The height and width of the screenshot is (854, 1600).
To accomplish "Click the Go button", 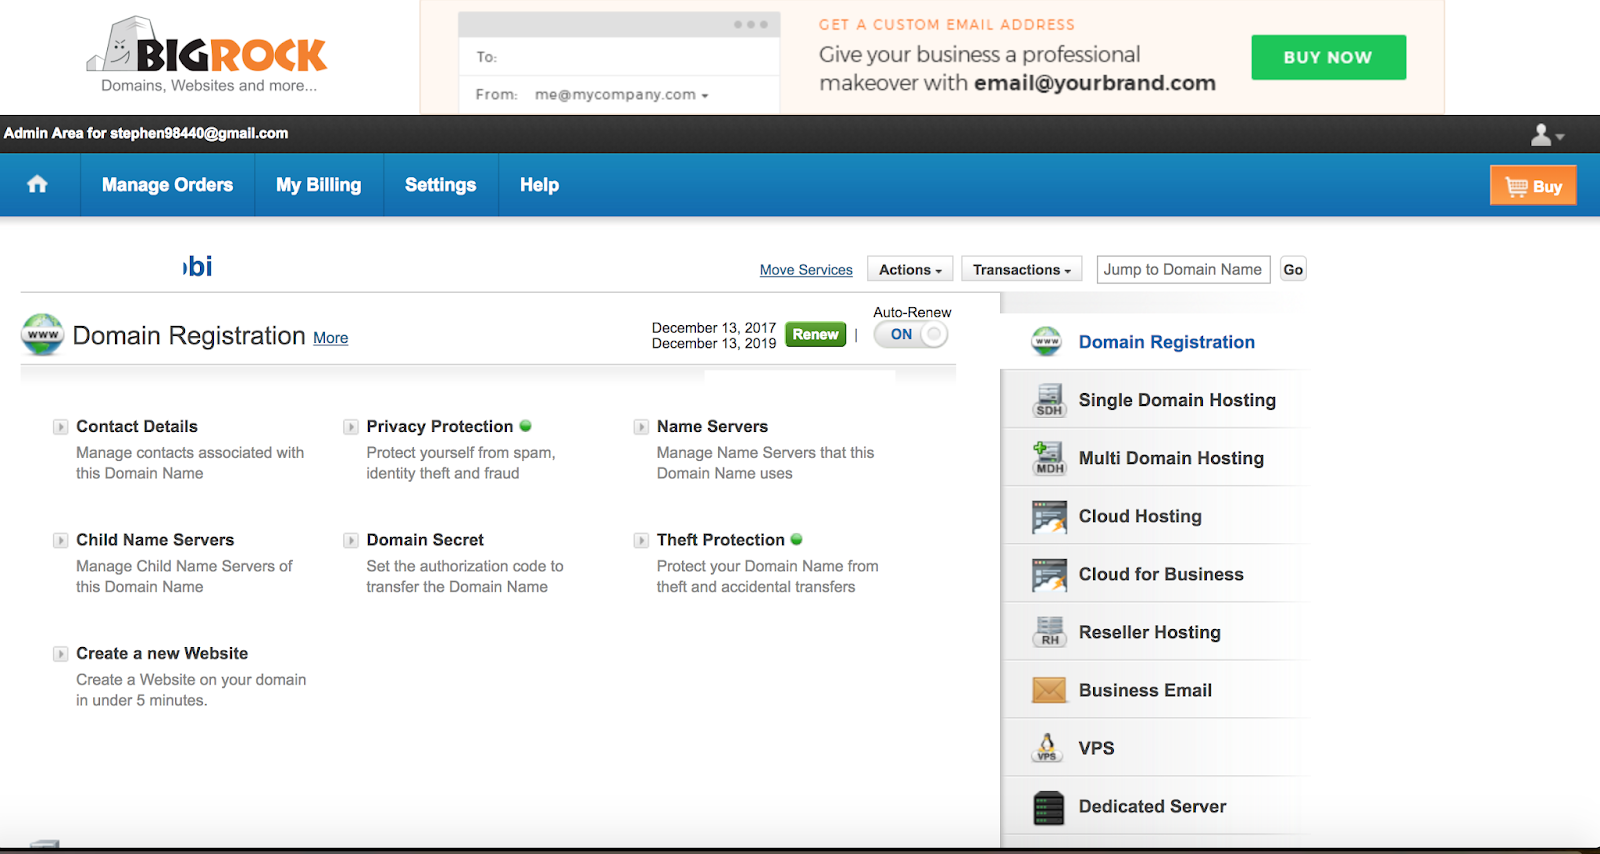I will click(1293, 270).
